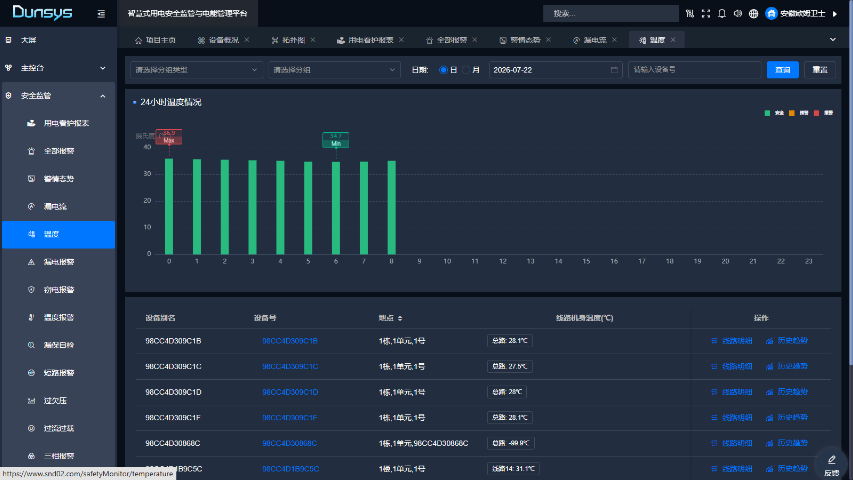
Task: Expand the 主控台 sidebar group
Action: [x=58, y=68]
